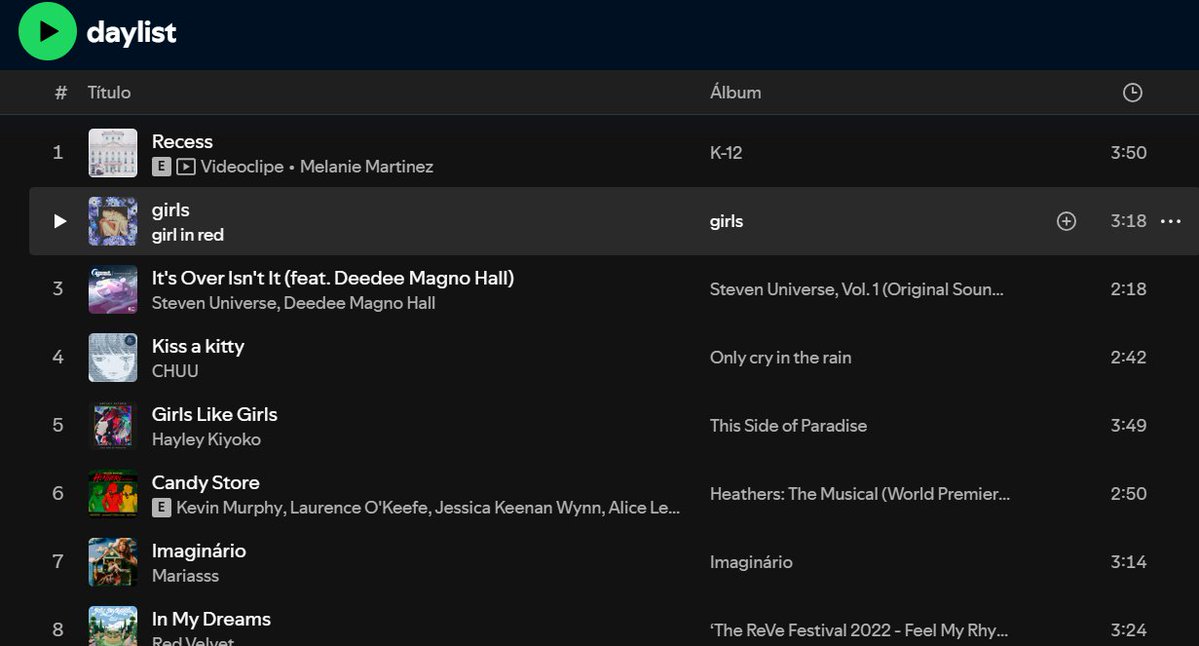
Task: Open artist Hayley Kiyoko
Action: click(x=206, y=439)
